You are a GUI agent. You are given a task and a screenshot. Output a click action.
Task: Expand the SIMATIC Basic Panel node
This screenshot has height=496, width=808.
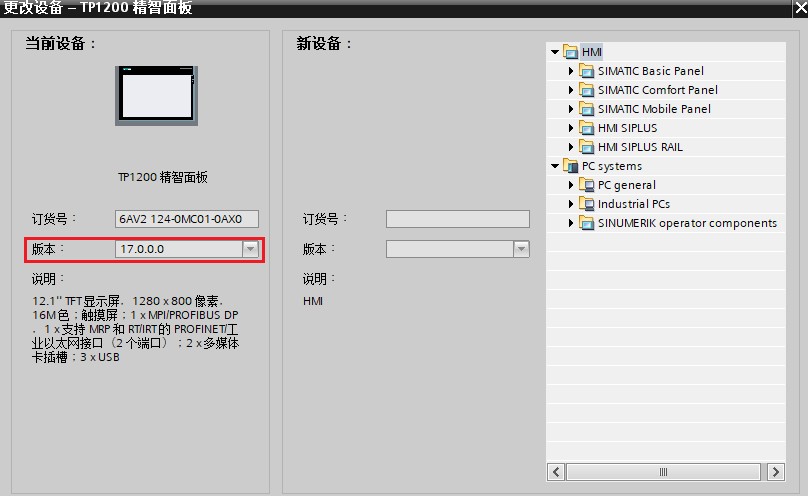(x=572, y=71)
